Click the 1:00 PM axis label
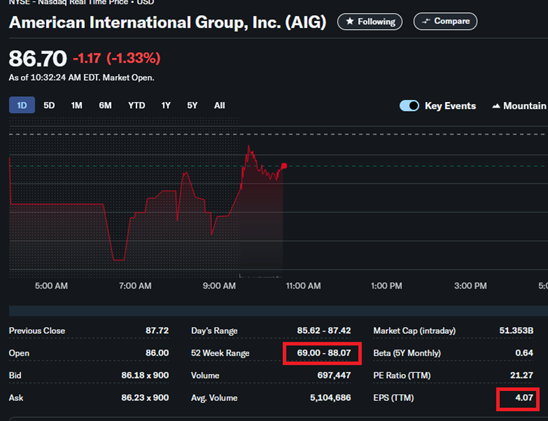Viewport: 548px width, 421px height. click(387, 286)
